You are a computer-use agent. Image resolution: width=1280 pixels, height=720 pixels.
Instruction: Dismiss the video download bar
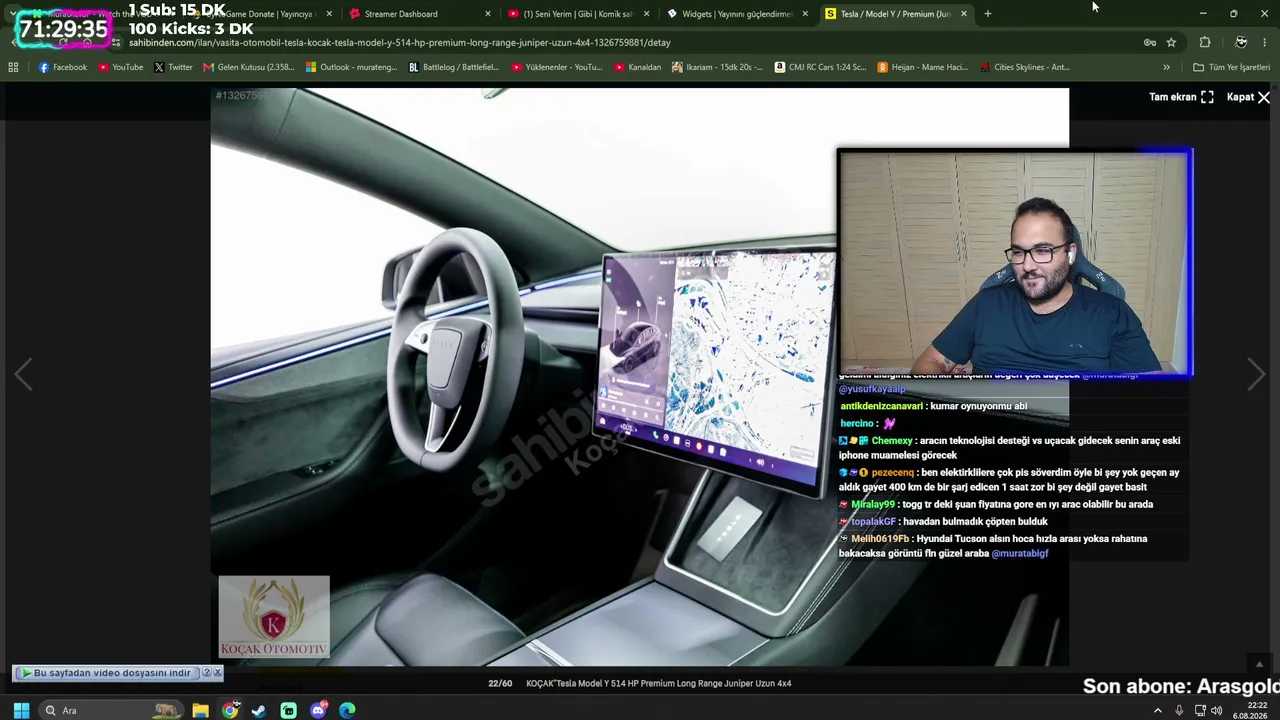tap(217, 673)
